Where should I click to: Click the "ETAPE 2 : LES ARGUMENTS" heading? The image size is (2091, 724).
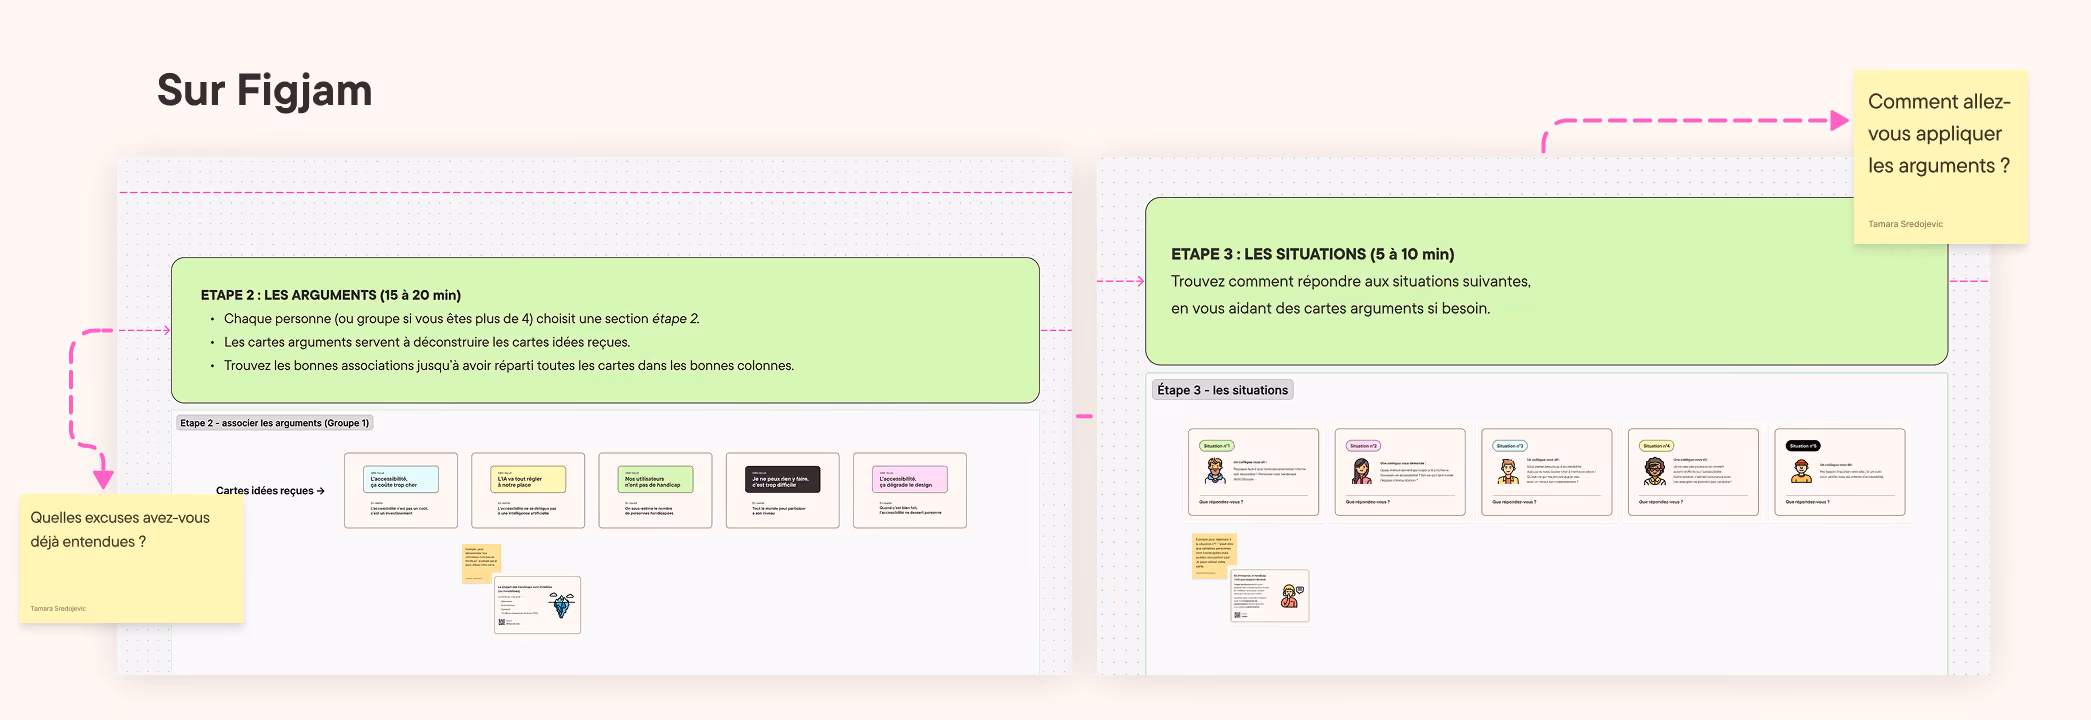(x=331, y=295)
